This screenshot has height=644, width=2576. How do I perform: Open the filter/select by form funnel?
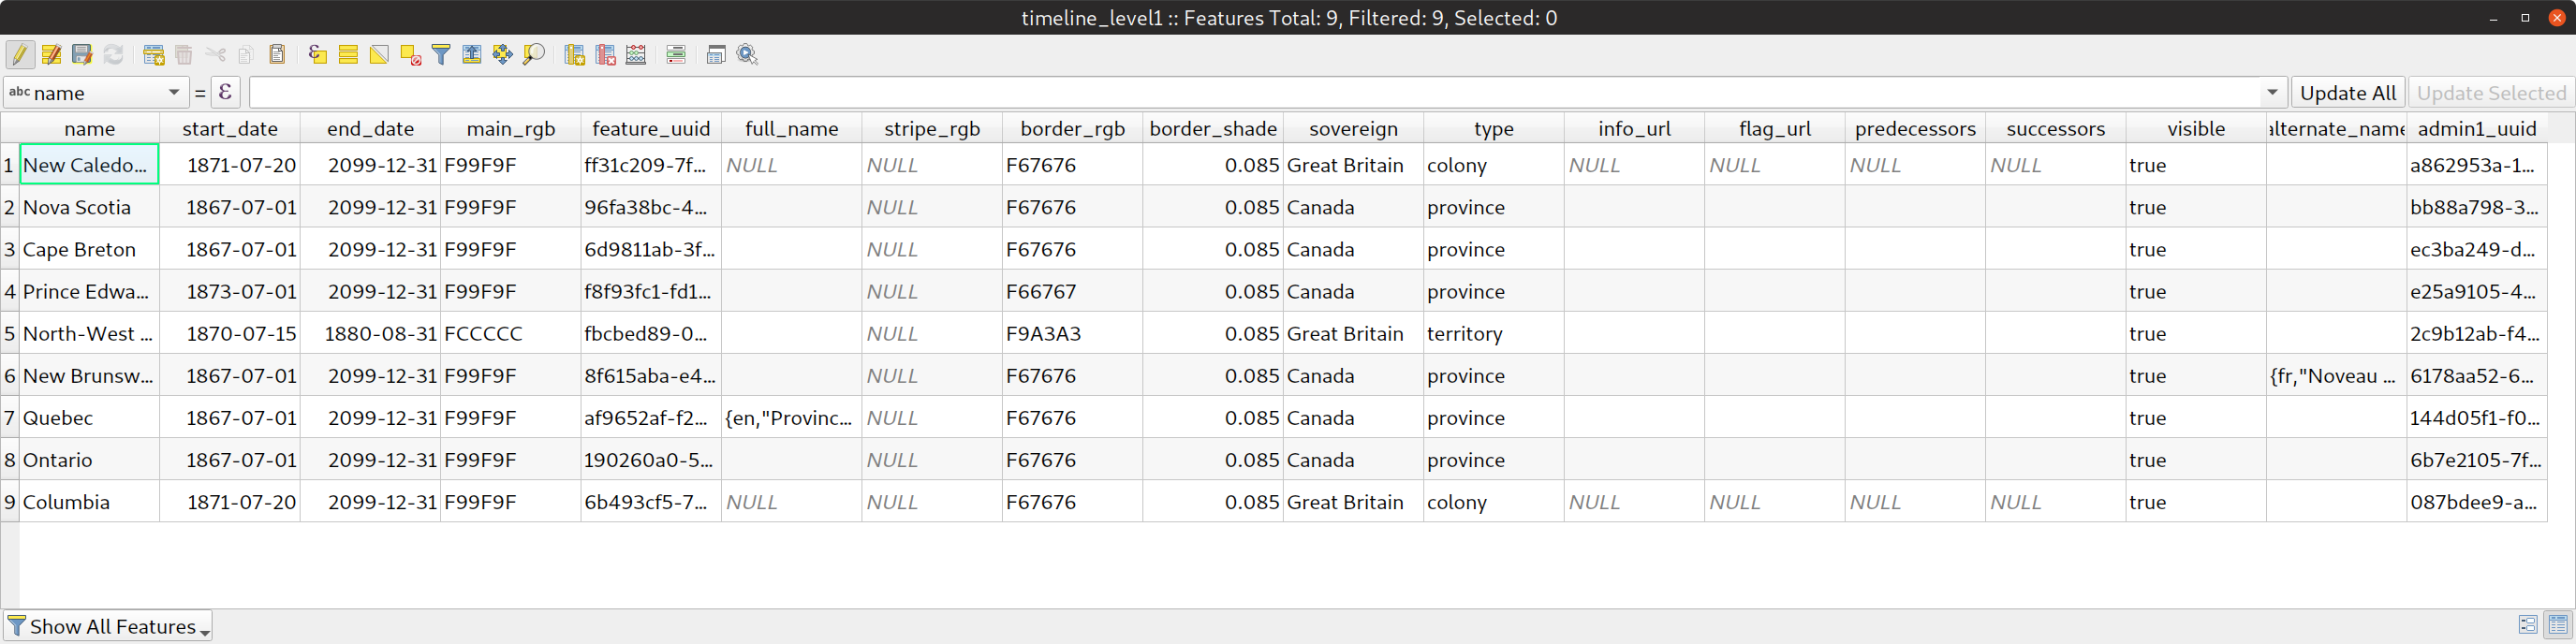441,55
